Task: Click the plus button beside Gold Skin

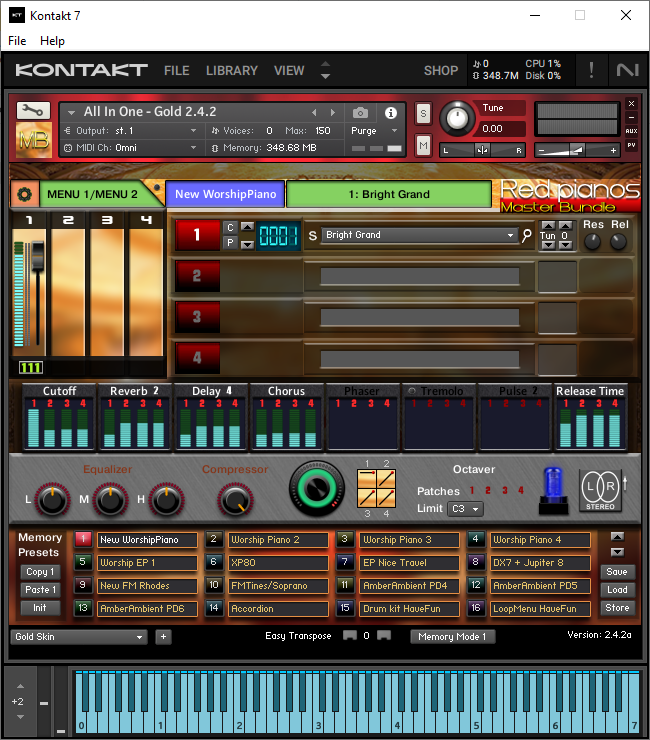Action: (x=163, y=637)
